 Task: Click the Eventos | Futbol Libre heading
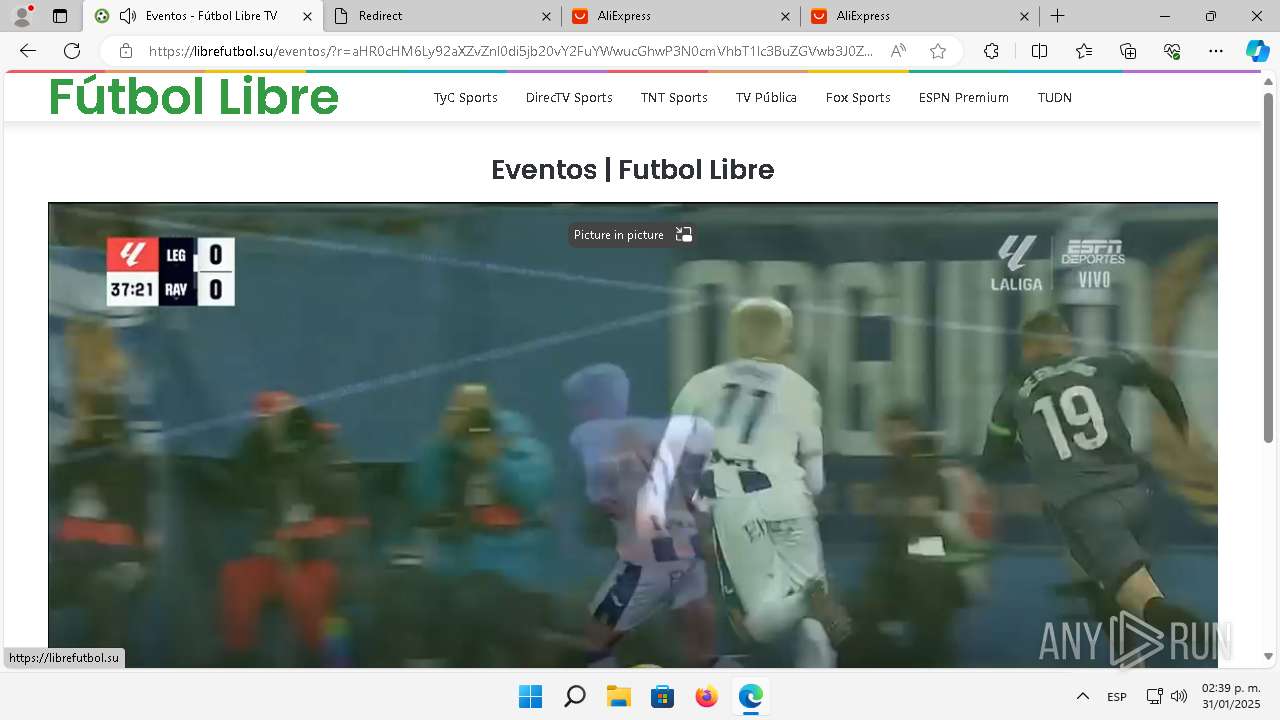[633, 170]
